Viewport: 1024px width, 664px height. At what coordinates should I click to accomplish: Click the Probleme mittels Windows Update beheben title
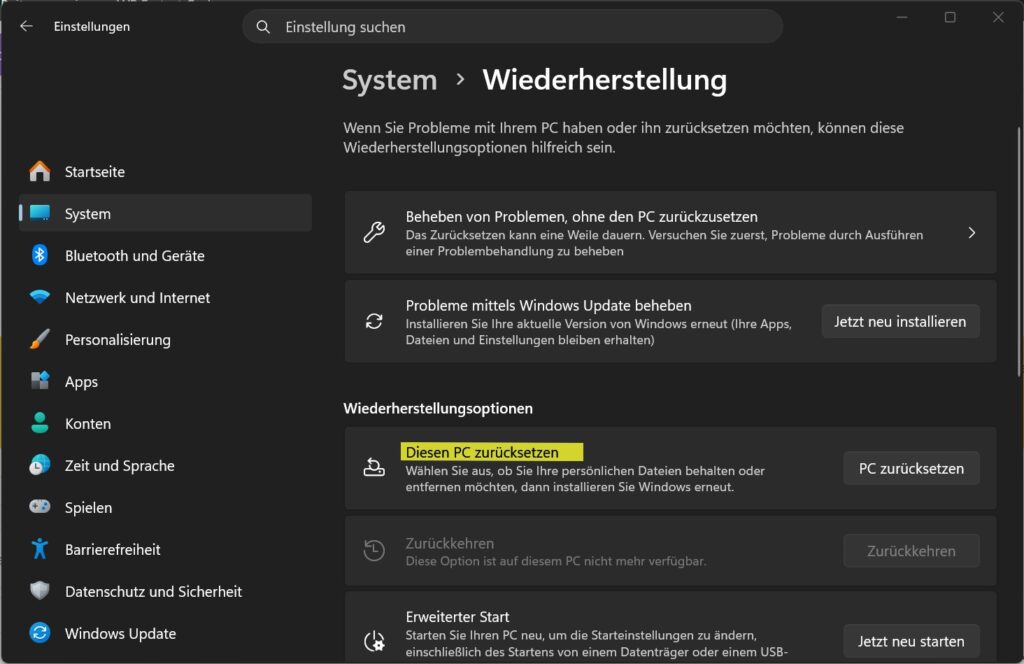549,306
